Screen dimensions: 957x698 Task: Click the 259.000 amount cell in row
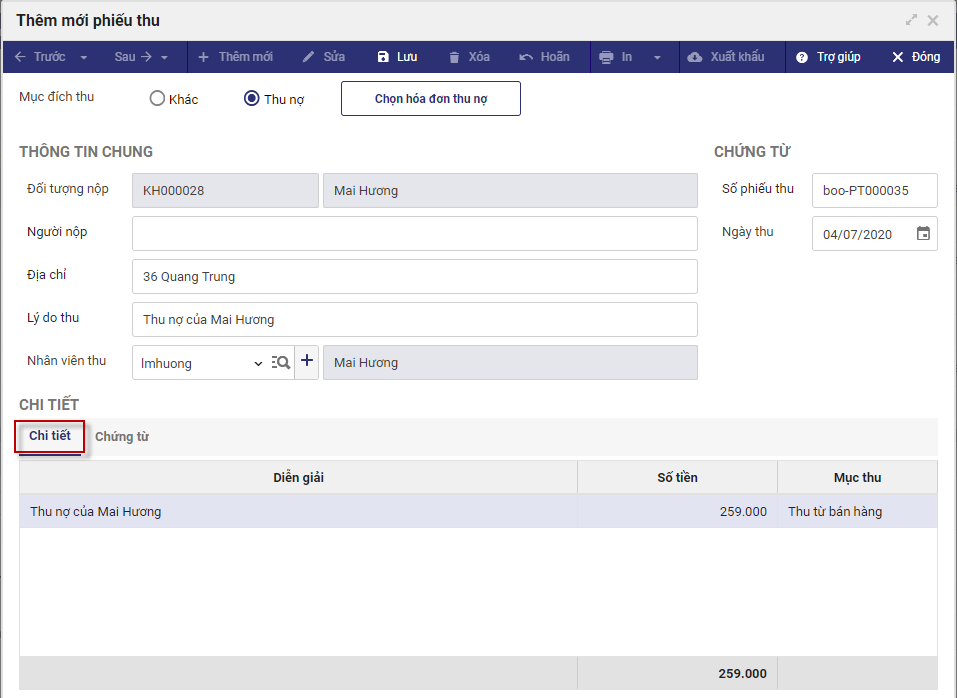pyautogui.click(x=677, y=511)
